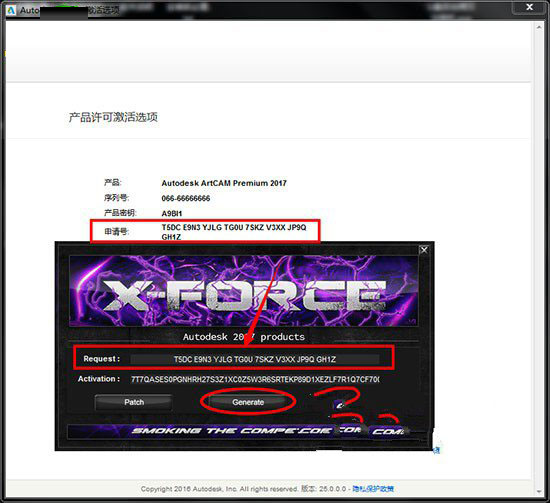Click the Autodesk copyright notice text
Viewport: 550px width, 503px height.
pyautogui.click(x=219, y=489)
